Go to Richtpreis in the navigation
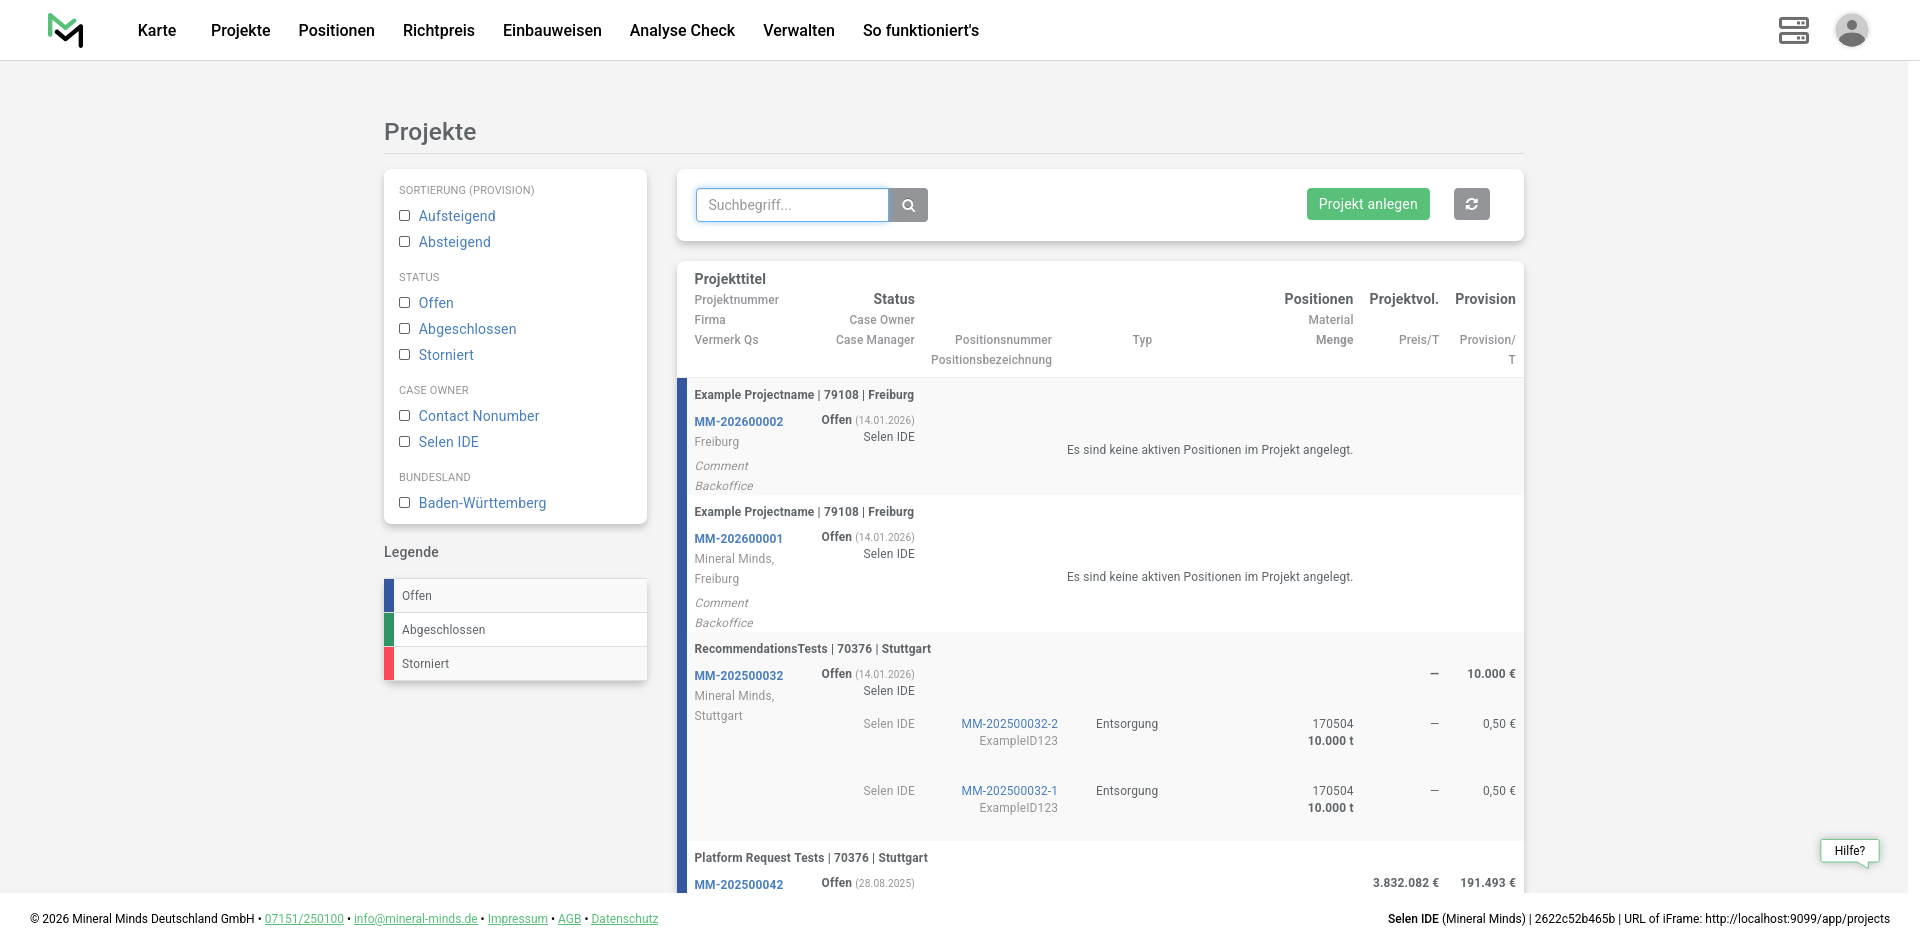 point(438,30)
